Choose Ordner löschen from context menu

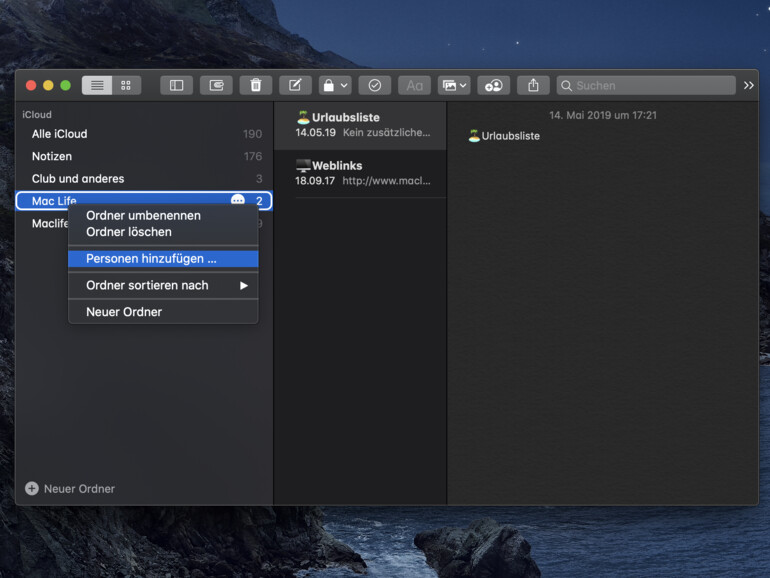(x=163, y=232)
